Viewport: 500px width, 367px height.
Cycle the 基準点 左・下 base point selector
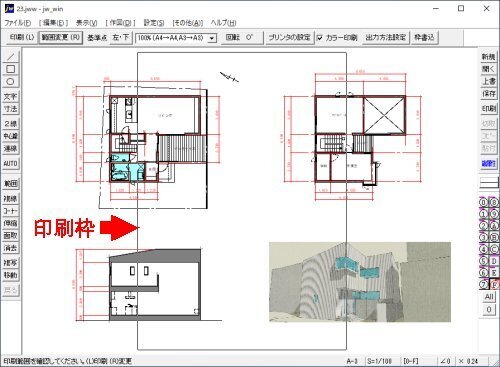point(120,37)
